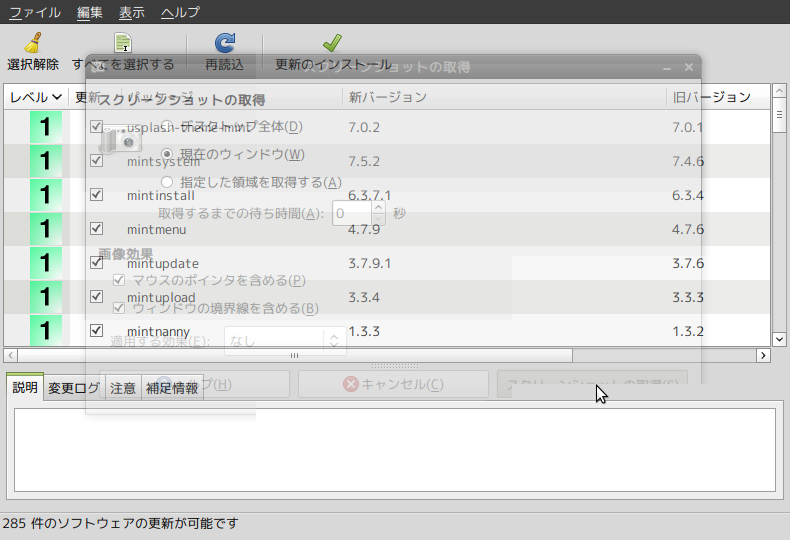The width and height of the screenshot is (790, 540).
Task: Click vertical scrollbar up arrow
Action: (x=779, y=91)
